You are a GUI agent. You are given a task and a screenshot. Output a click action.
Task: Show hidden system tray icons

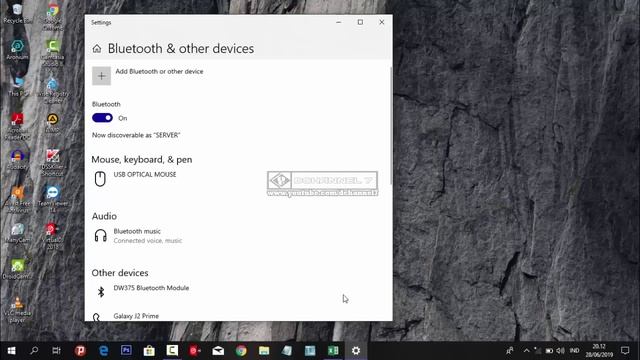point(527,351)
